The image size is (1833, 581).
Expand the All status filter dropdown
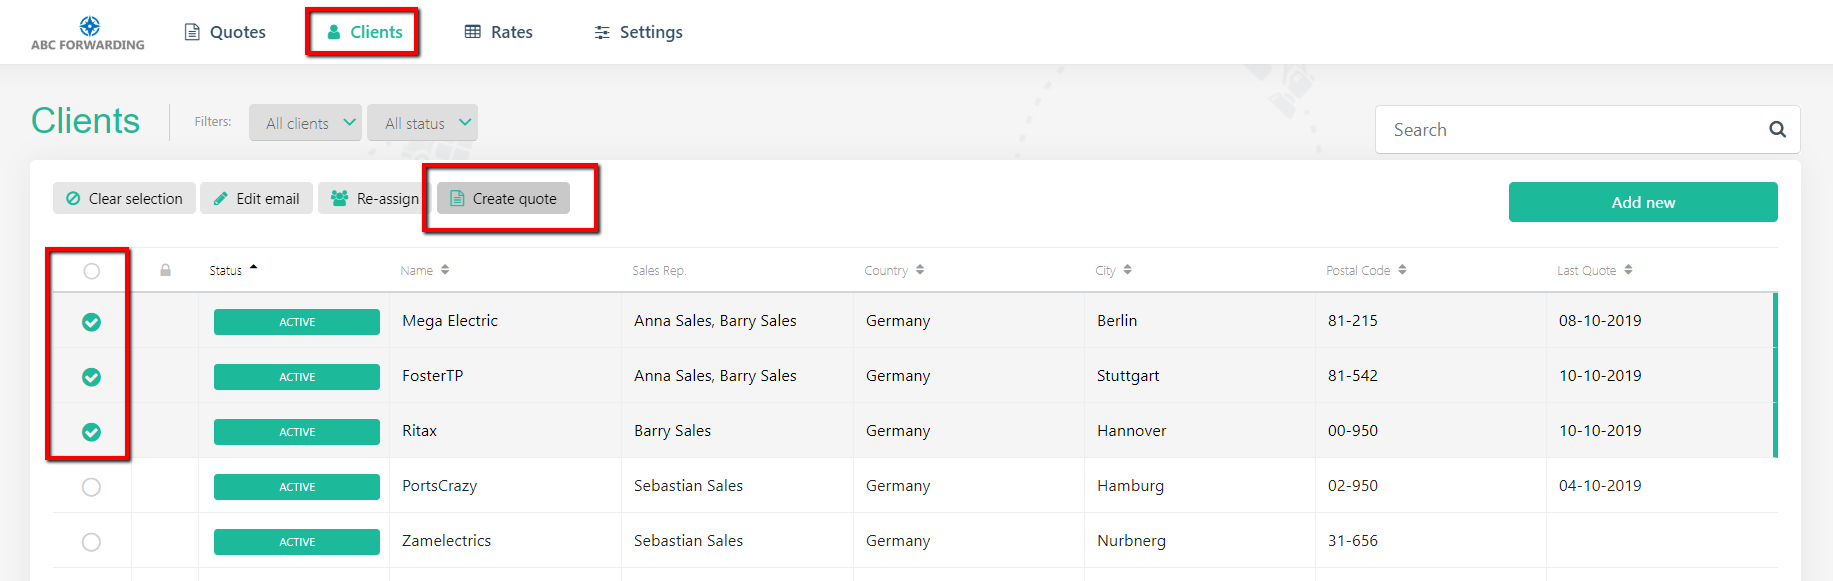click(x=422, y=123)
